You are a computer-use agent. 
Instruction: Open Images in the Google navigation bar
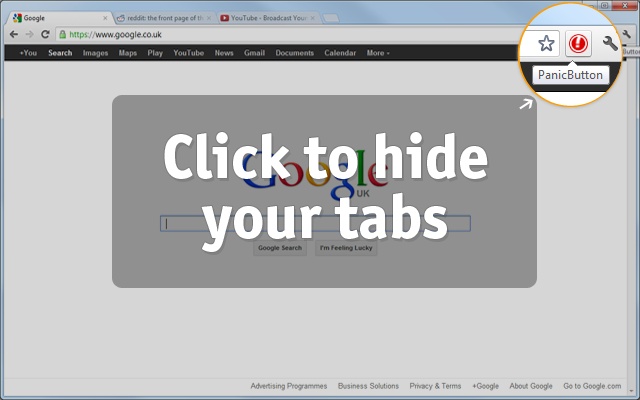click(95, 53)
